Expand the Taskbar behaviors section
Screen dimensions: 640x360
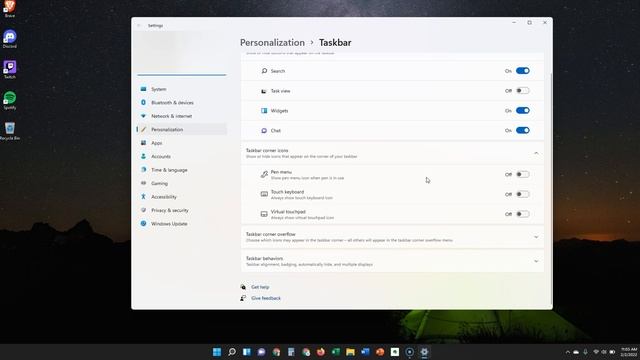coord(536,261)
